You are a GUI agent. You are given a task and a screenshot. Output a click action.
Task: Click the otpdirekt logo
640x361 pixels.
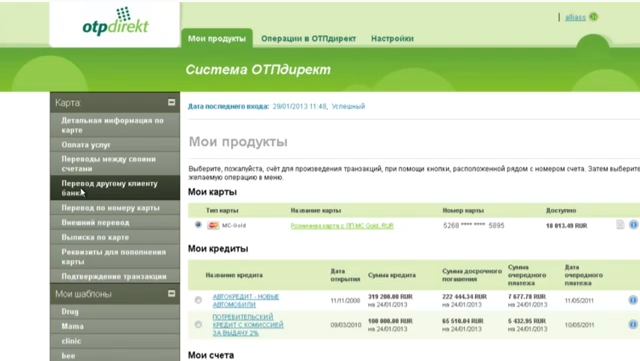point(116,22)
